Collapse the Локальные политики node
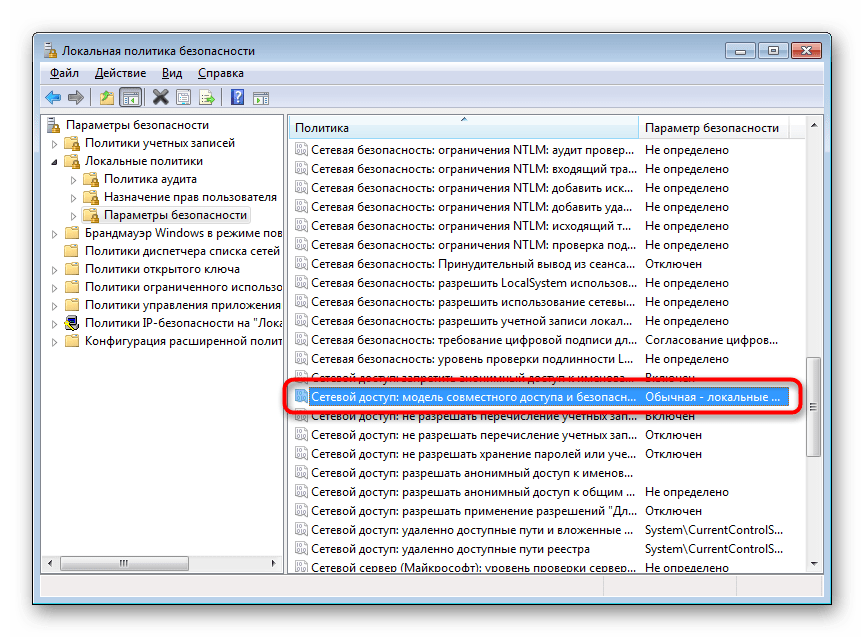Viewport: 864px width, 637px height. 55,161
